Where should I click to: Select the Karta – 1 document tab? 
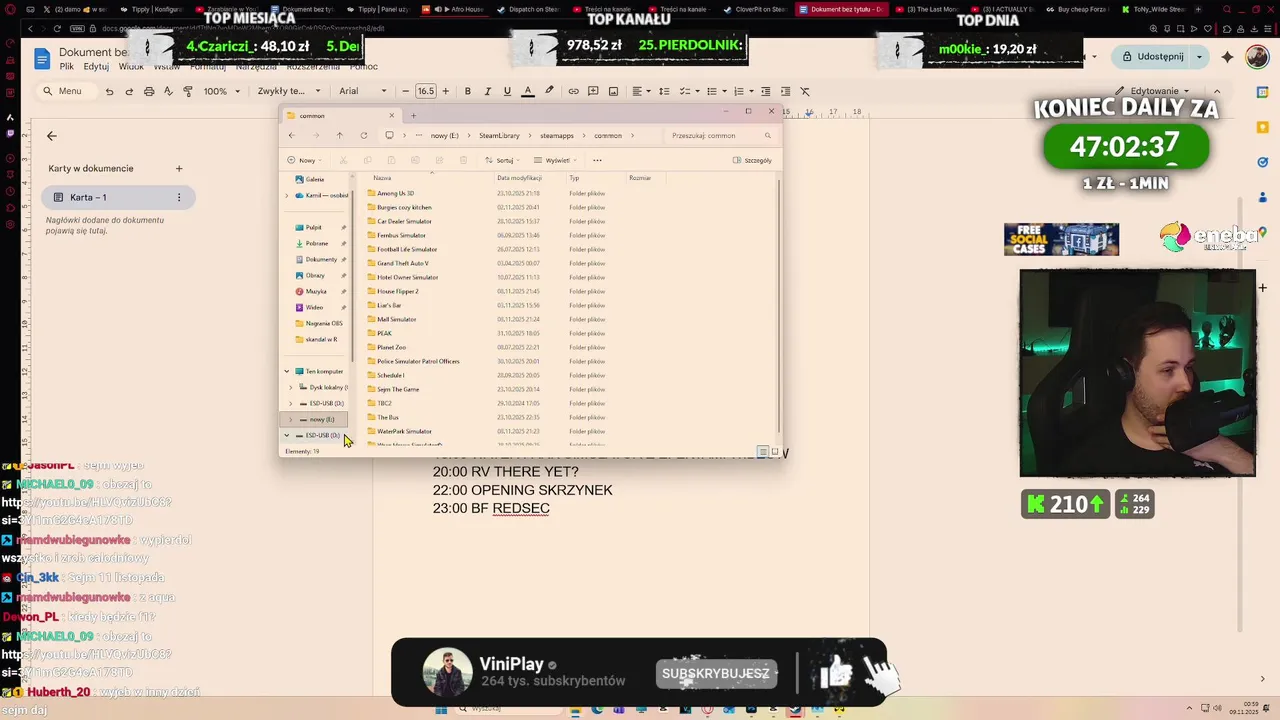(117, 197)
